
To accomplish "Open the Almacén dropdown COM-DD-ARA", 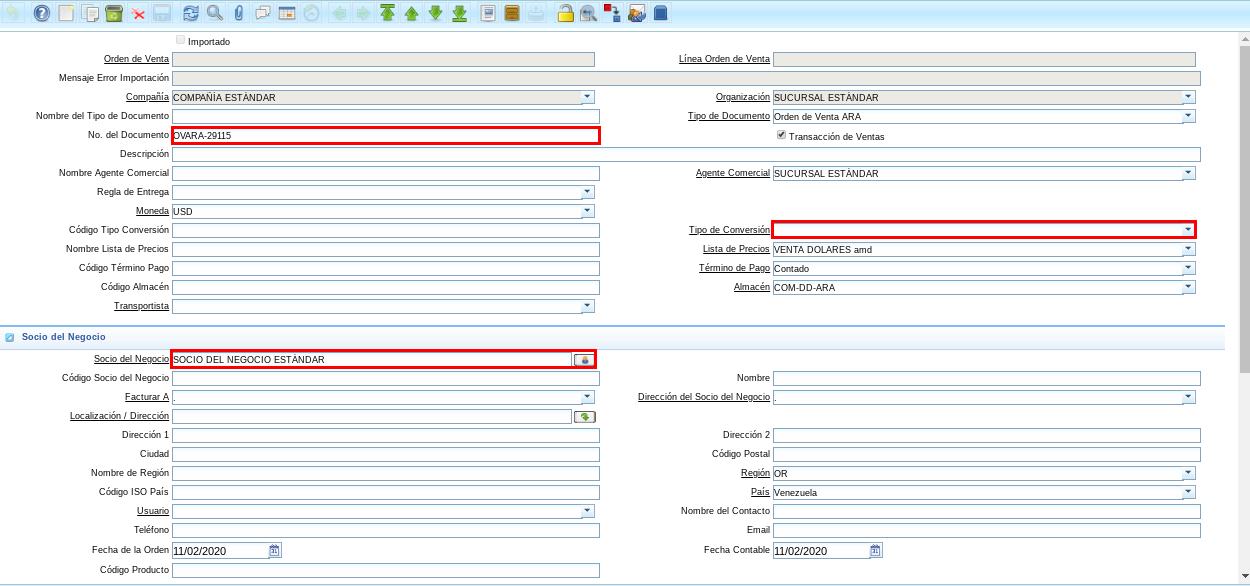I will [1188, 287].
